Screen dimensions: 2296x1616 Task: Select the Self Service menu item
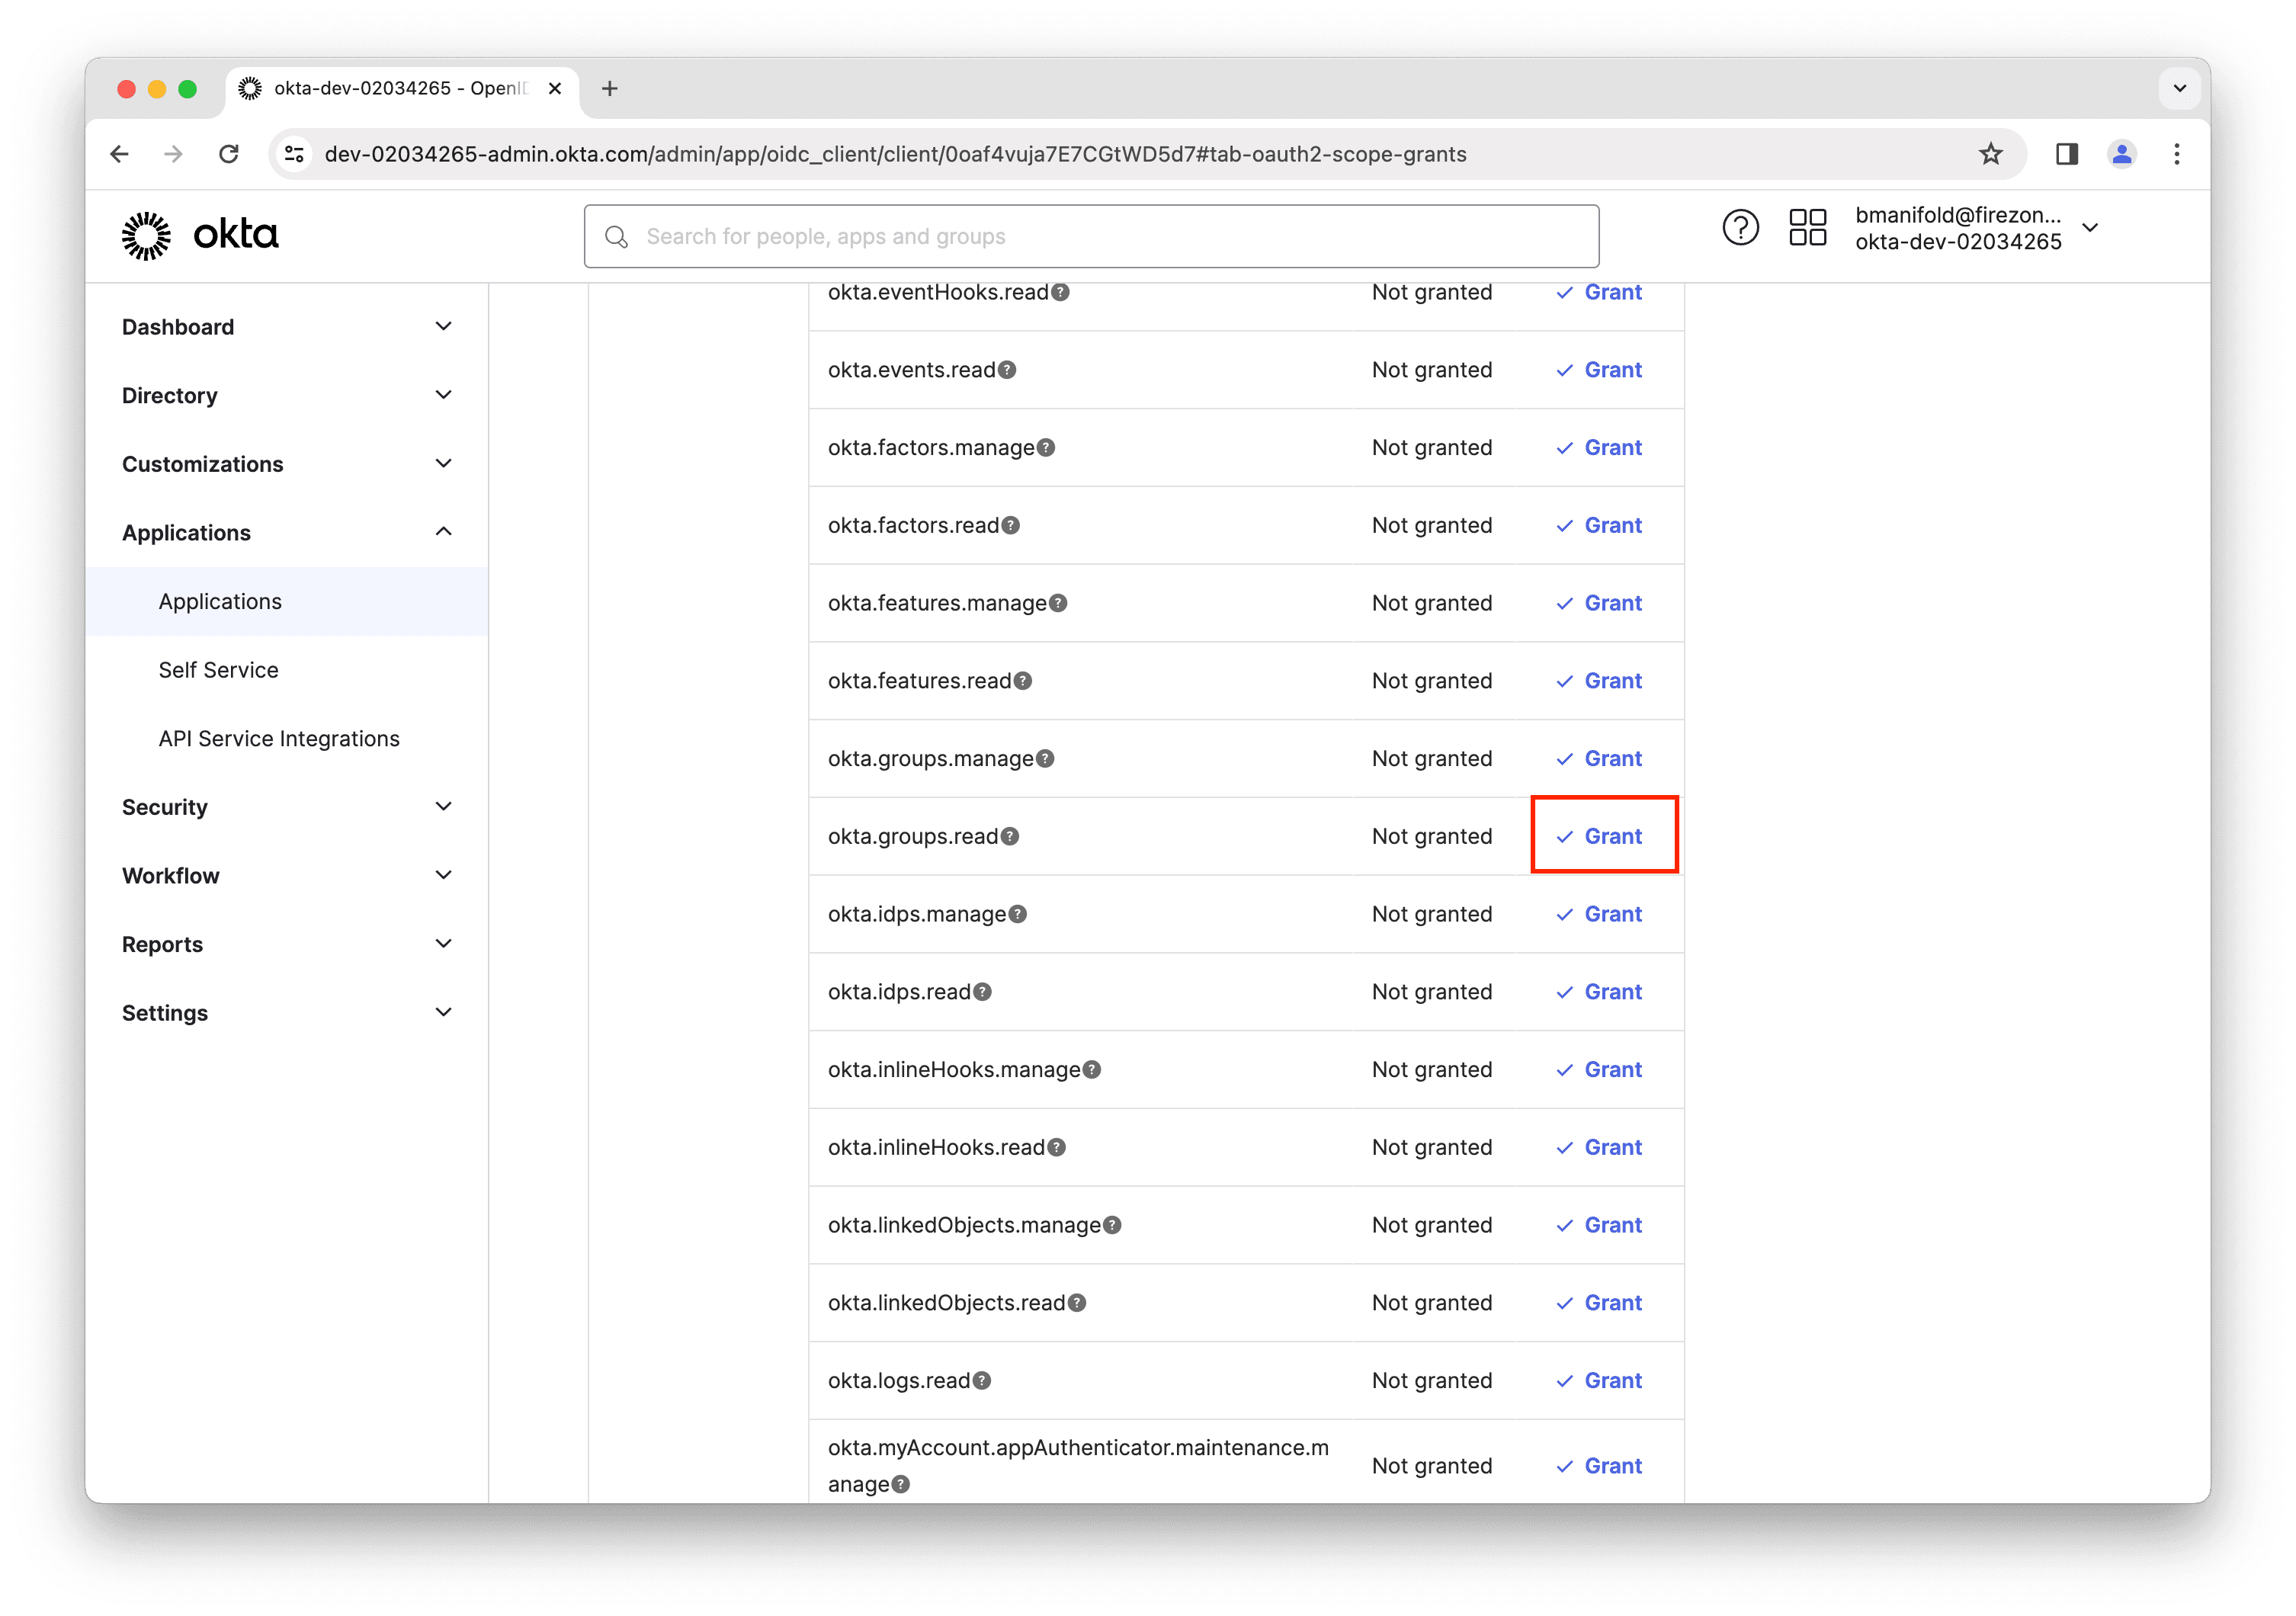click(215, 668)
